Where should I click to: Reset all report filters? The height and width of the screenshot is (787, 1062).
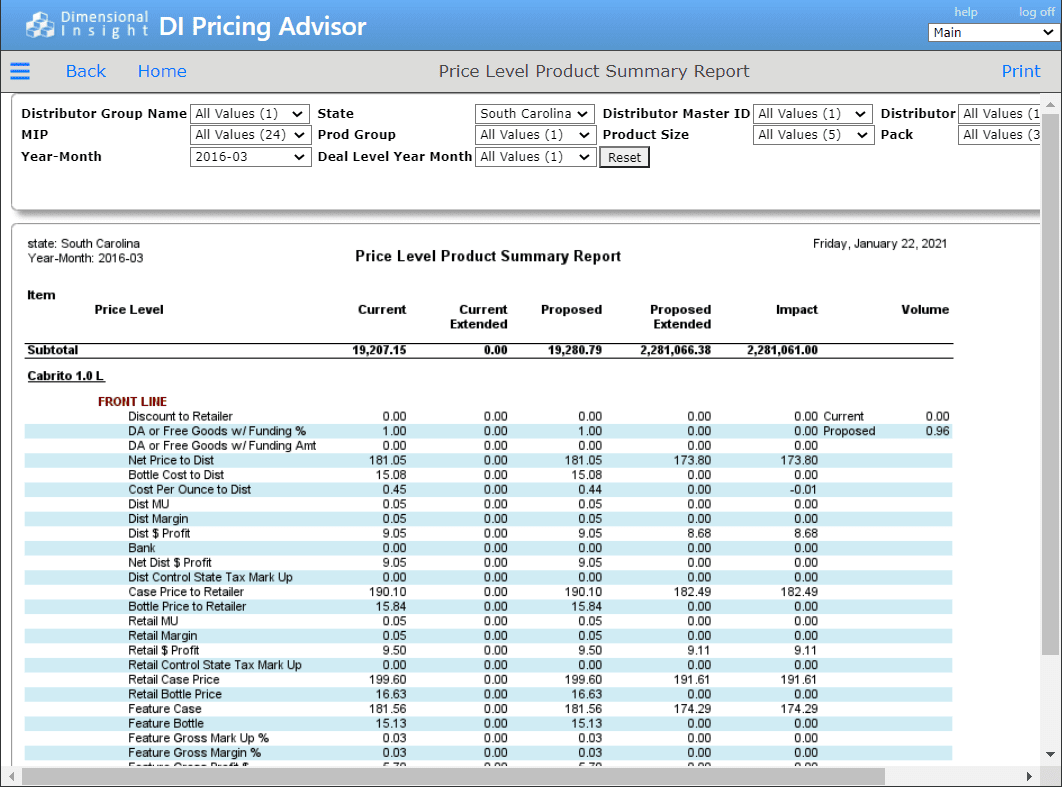click(x=624, y=157)
